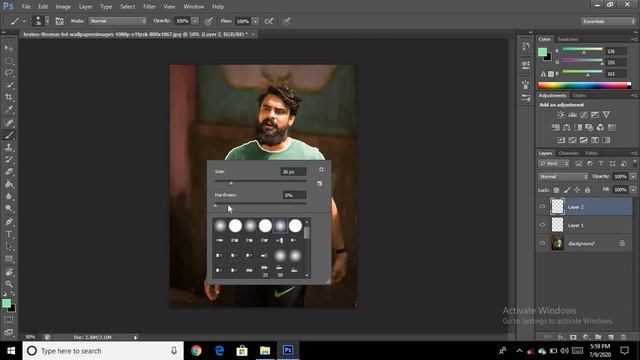The image size is (640, 360).
Task: Select the Hand tool
Action: click(9, 272)
